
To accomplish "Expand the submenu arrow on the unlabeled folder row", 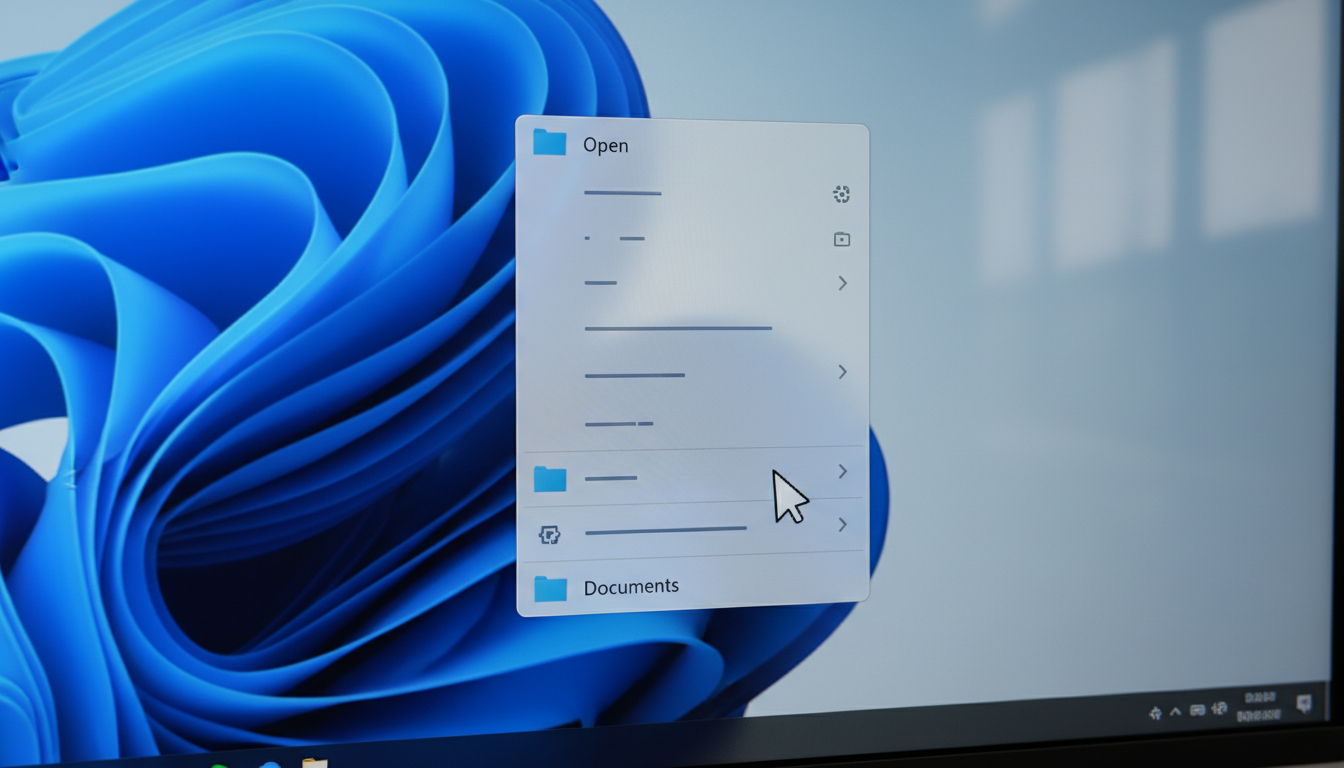I will [842, 471].
